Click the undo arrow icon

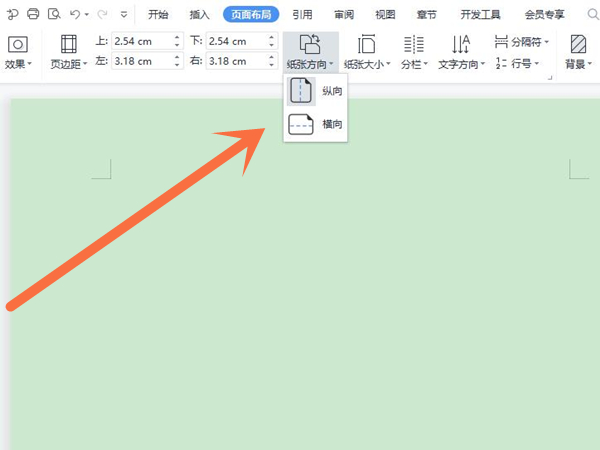(75, 15)
